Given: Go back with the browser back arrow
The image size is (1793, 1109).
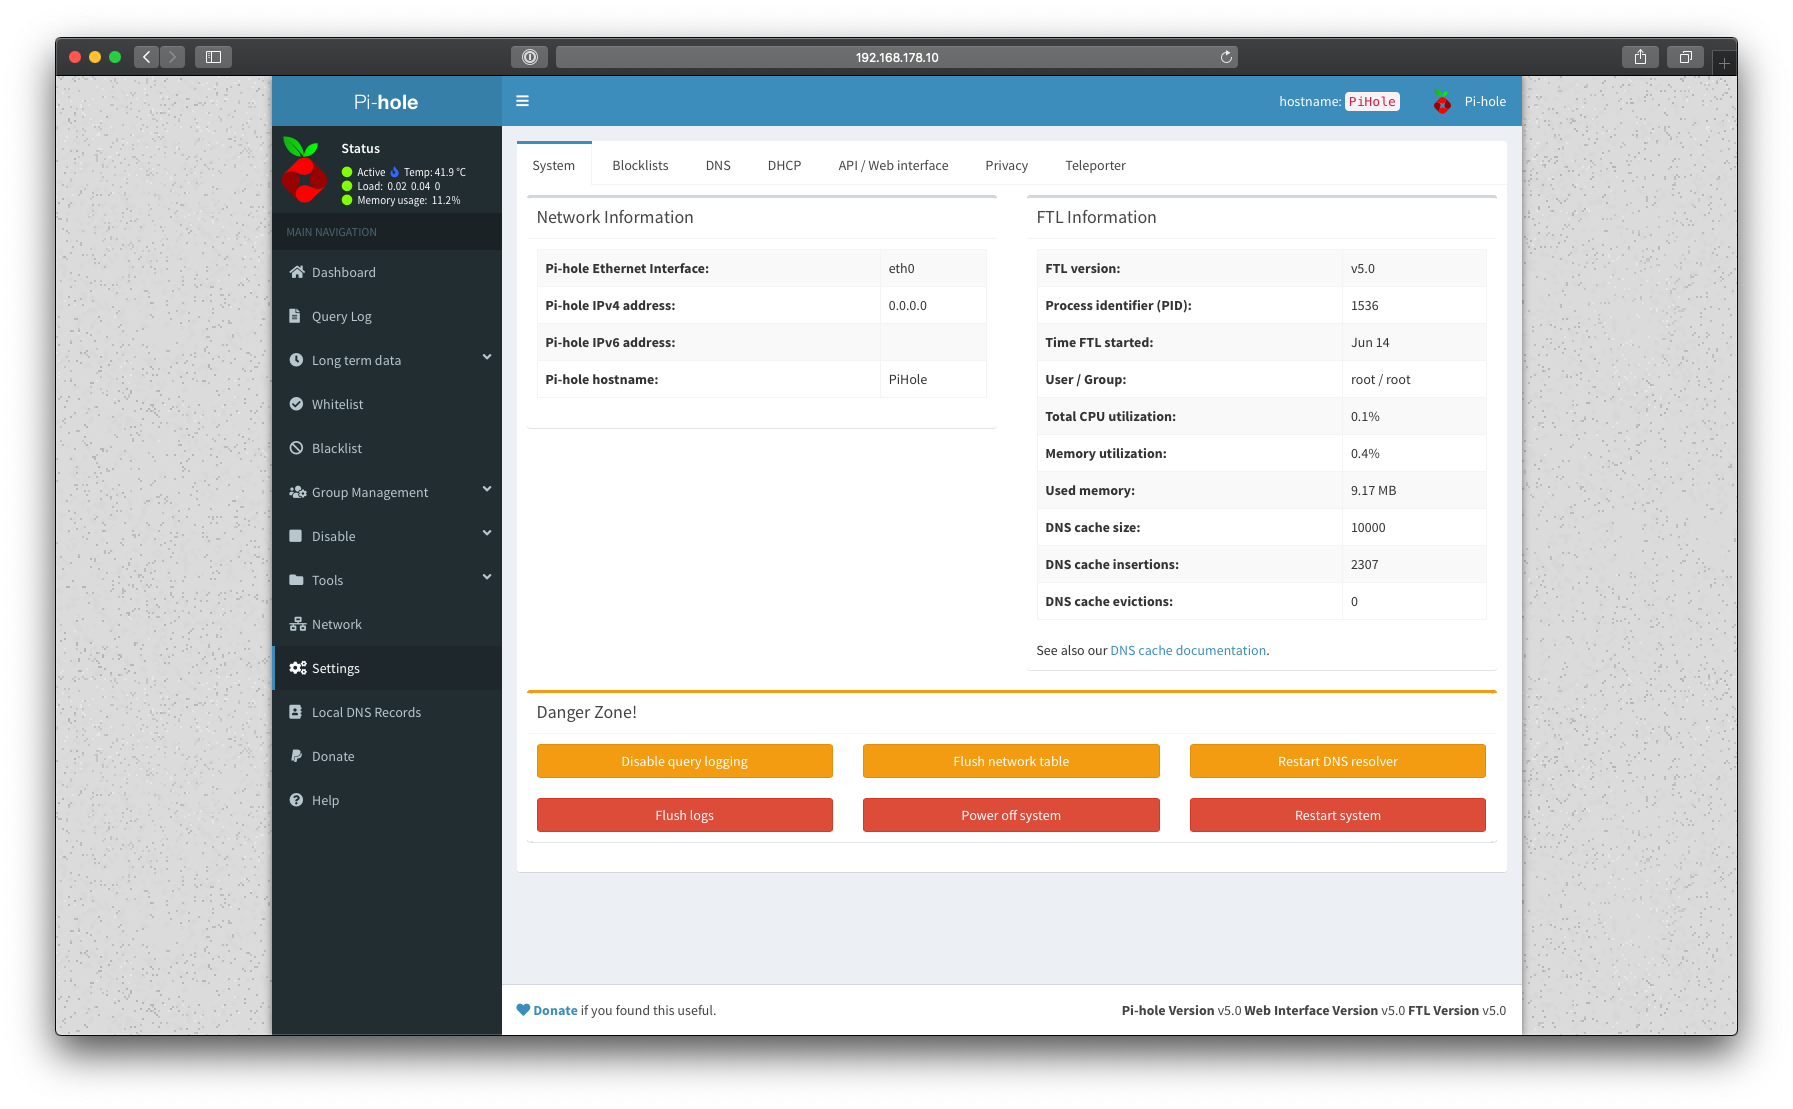Looking at the screenshot, I should click(x=146, y=57).
